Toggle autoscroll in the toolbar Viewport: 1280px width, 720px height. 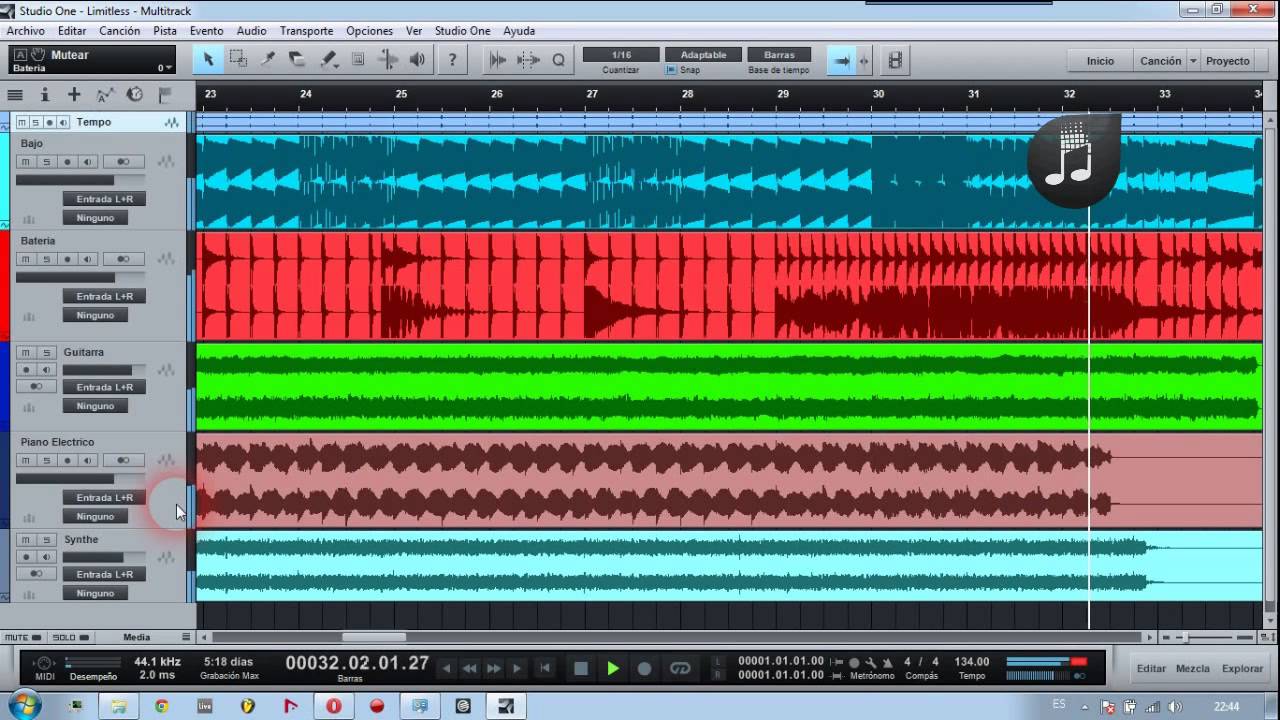click(841, 61)
